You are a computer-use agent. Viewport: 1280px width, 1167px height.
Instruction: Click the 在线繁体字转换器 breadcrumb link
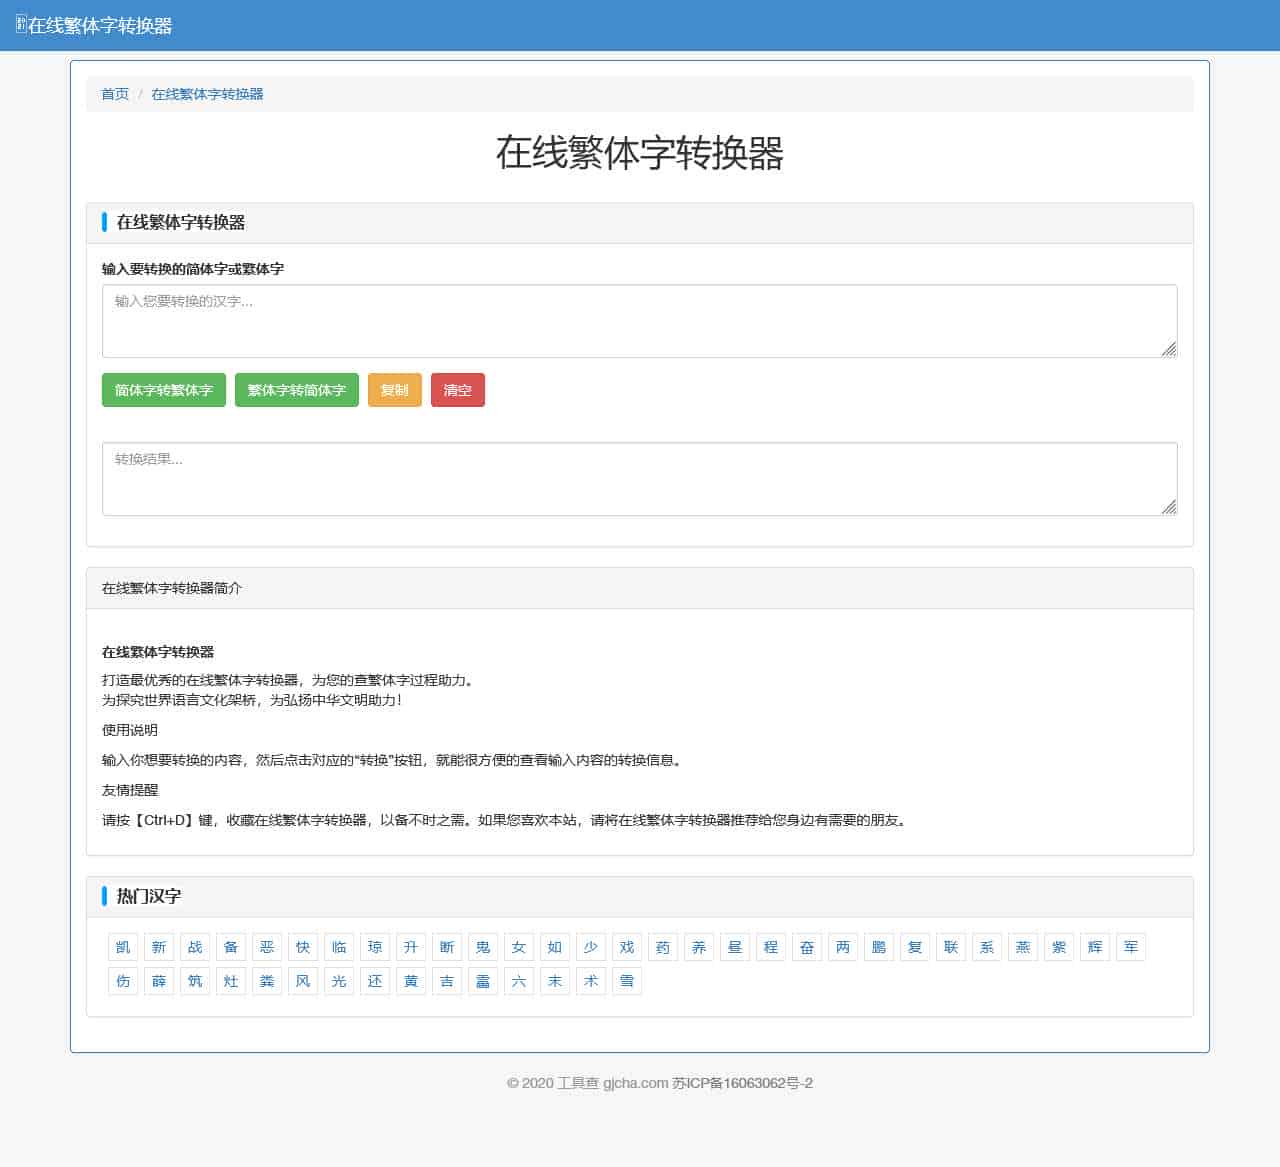click(207, 94)
